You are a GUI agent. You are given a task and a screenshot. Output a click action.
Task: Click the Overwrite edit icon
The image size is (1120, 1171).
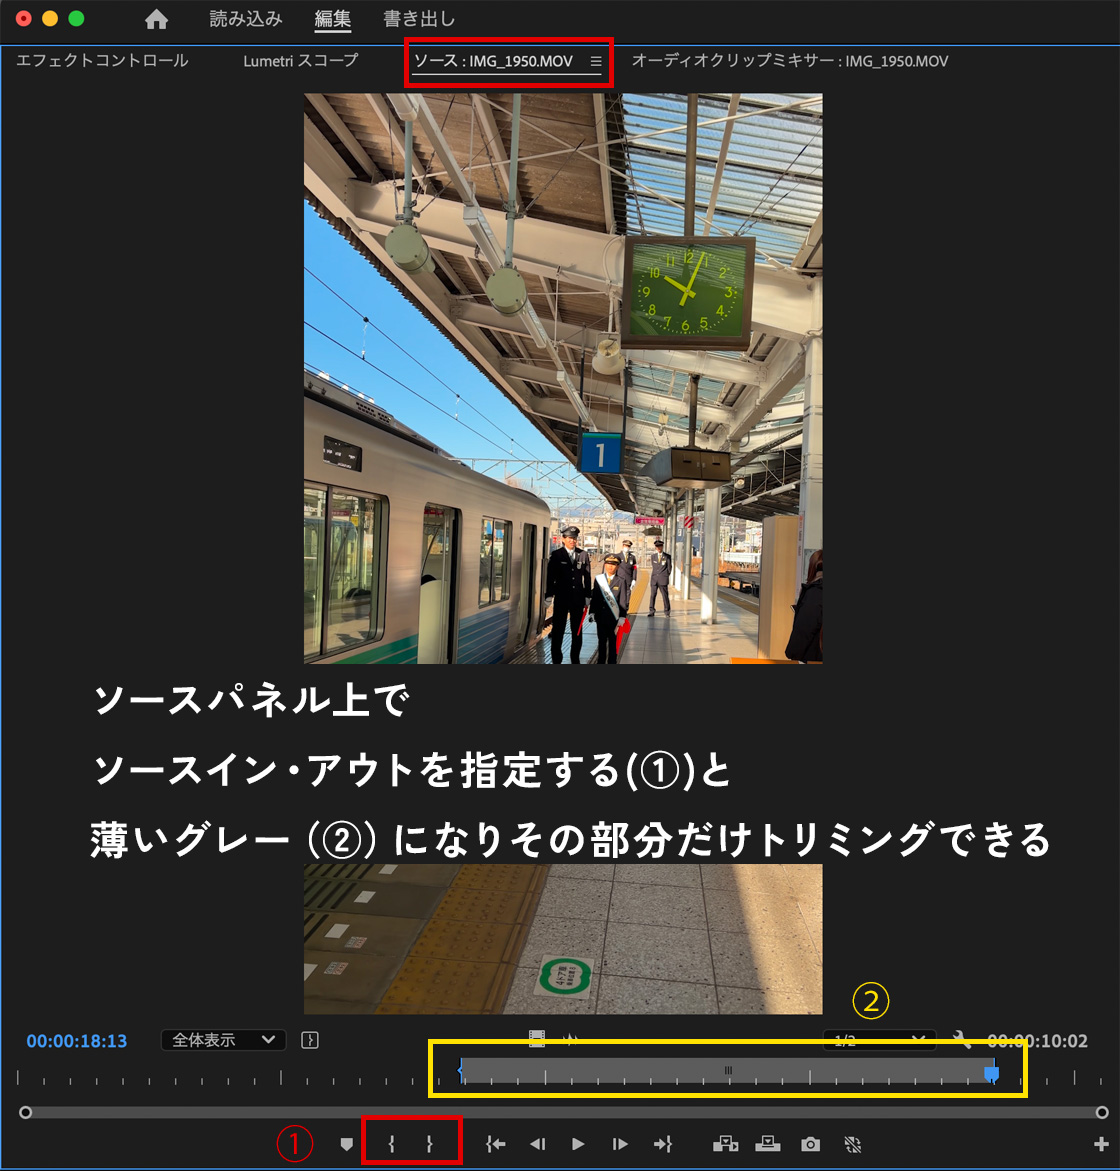[x=767, y=1144]
